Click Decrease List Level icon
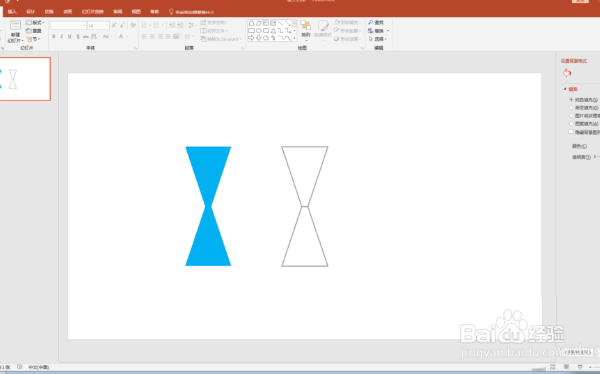Viewport: 600px width, 374px height. 172,25
